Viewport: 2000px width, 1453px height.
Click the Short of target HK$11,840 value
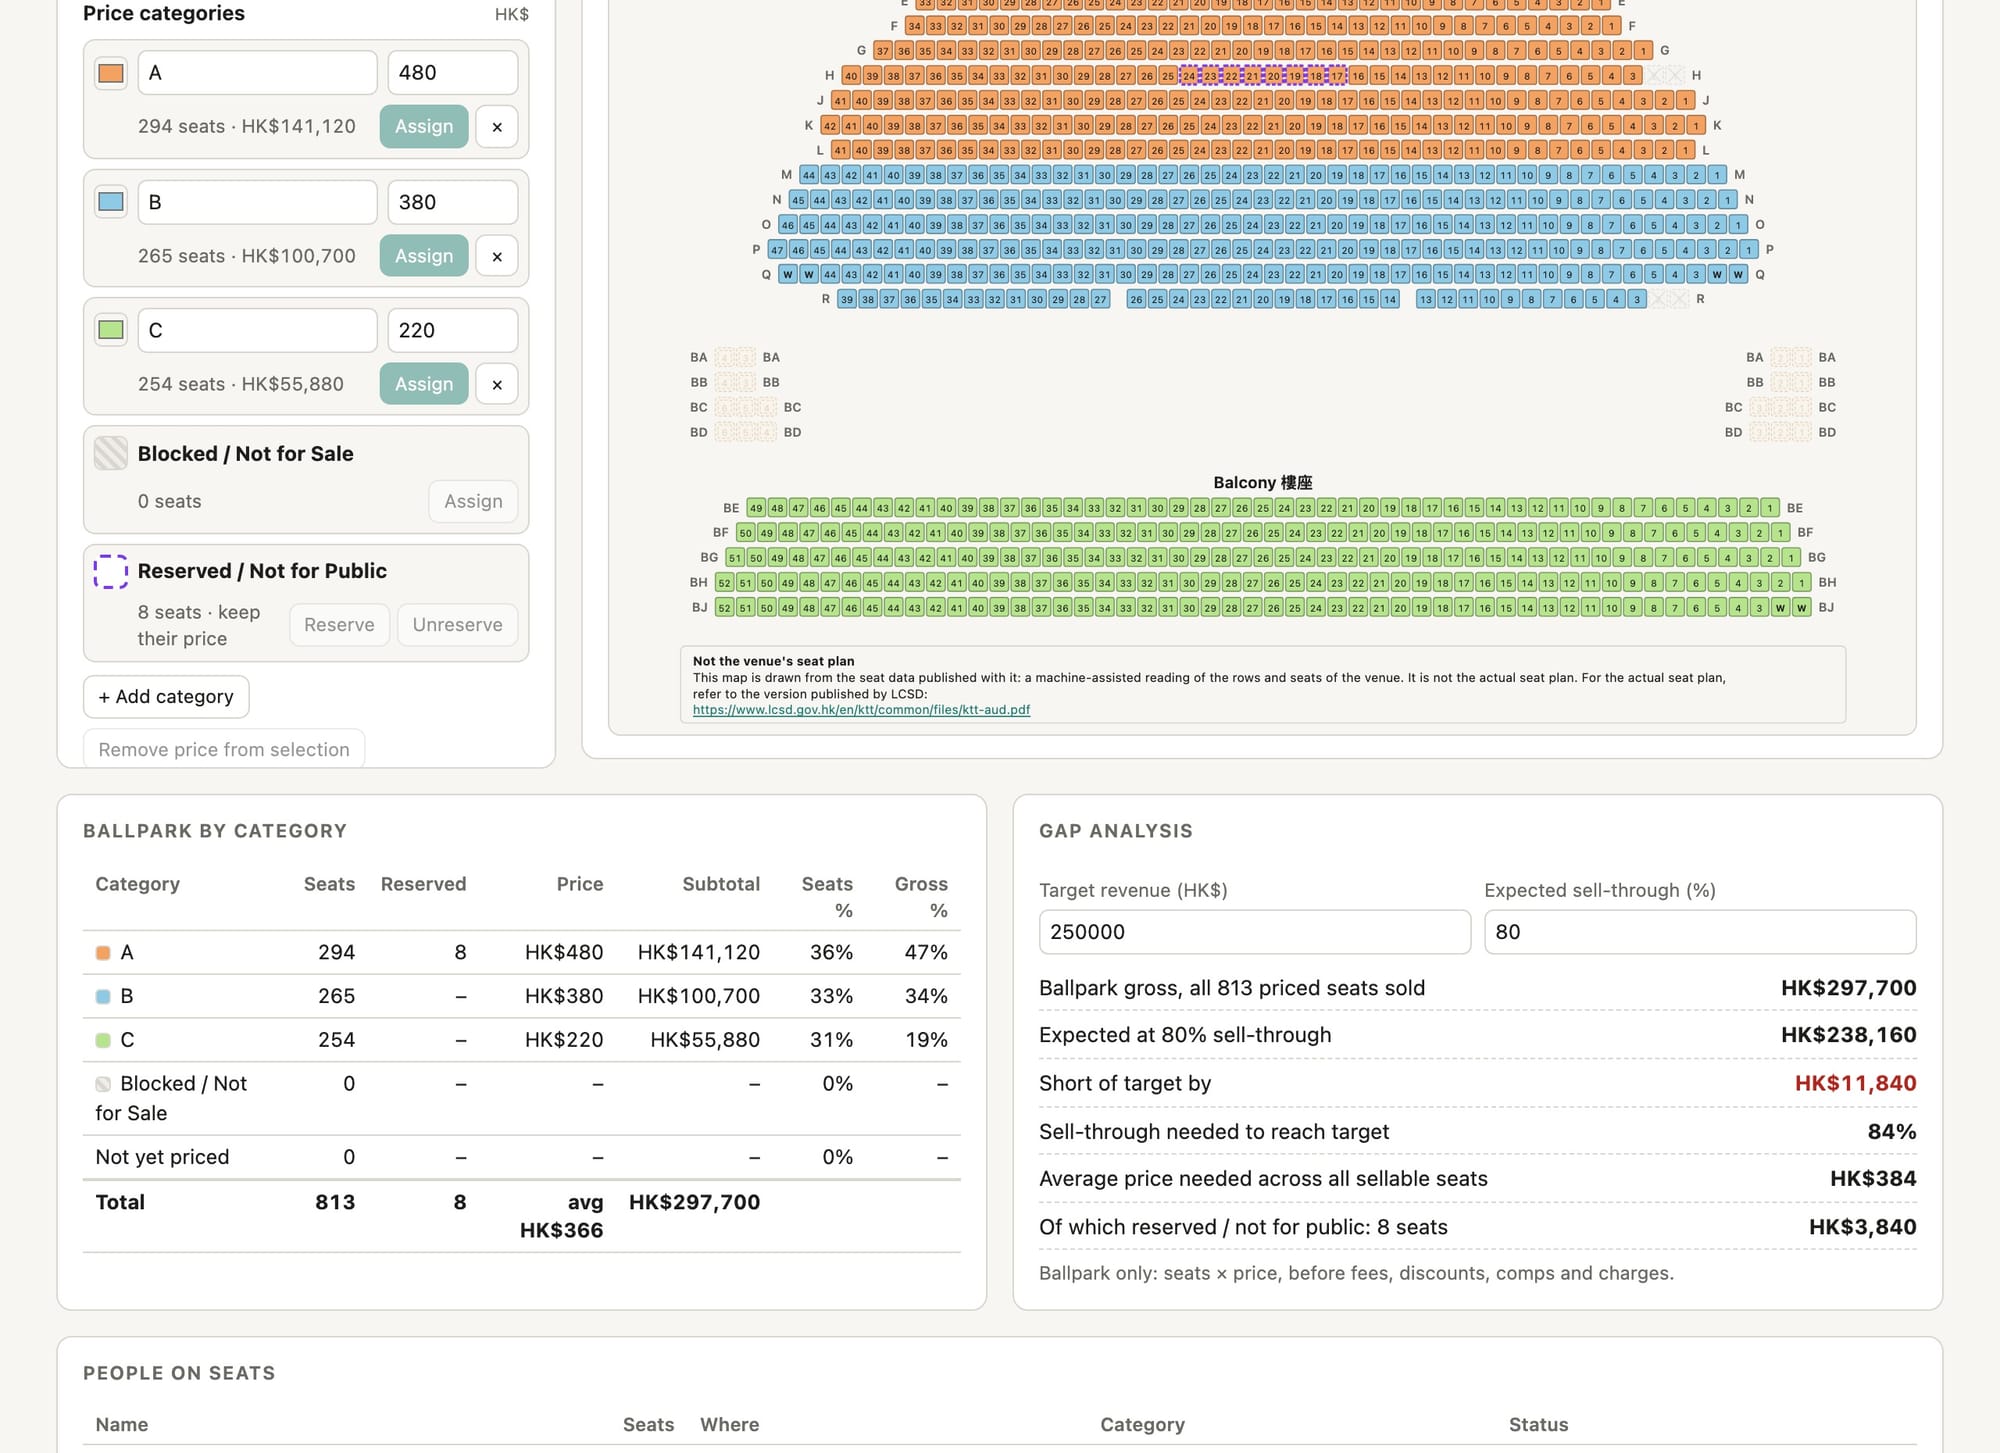click(1855, 1084)
